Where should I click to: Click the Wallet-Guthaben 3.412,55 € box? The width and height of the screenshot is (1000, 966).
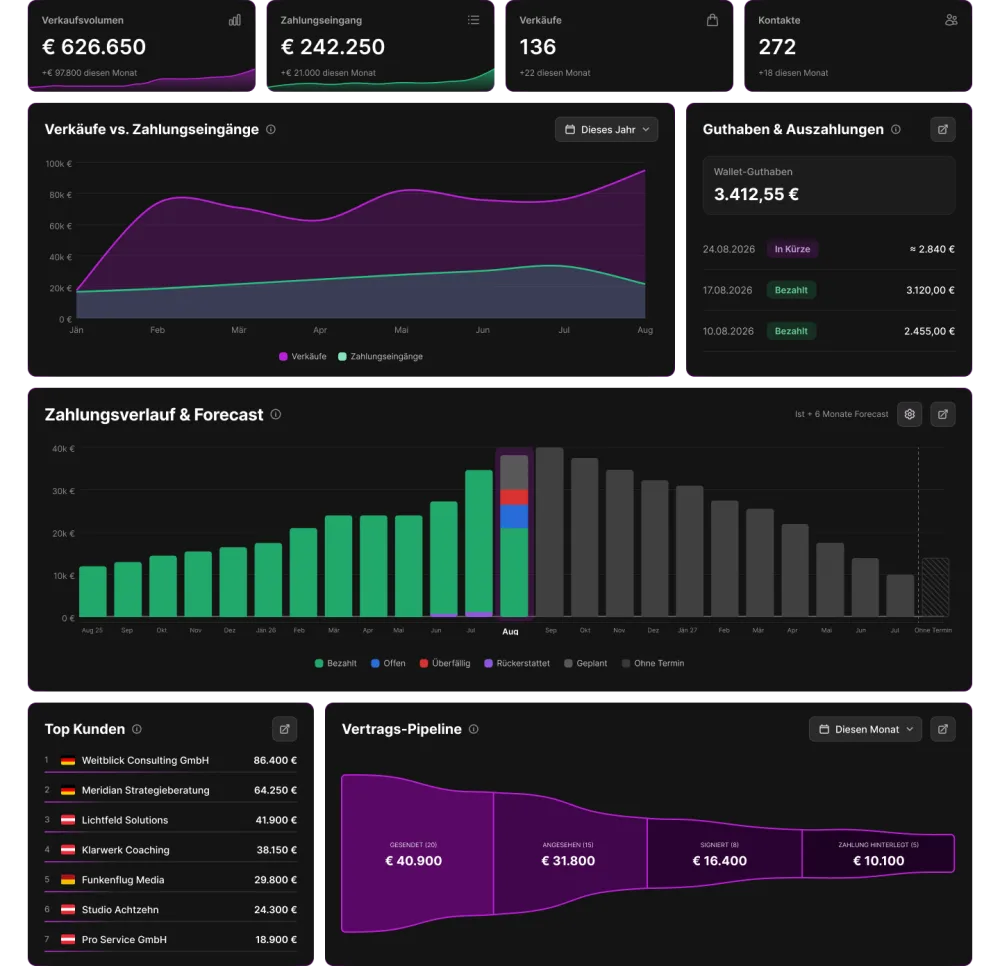[828, 186]
